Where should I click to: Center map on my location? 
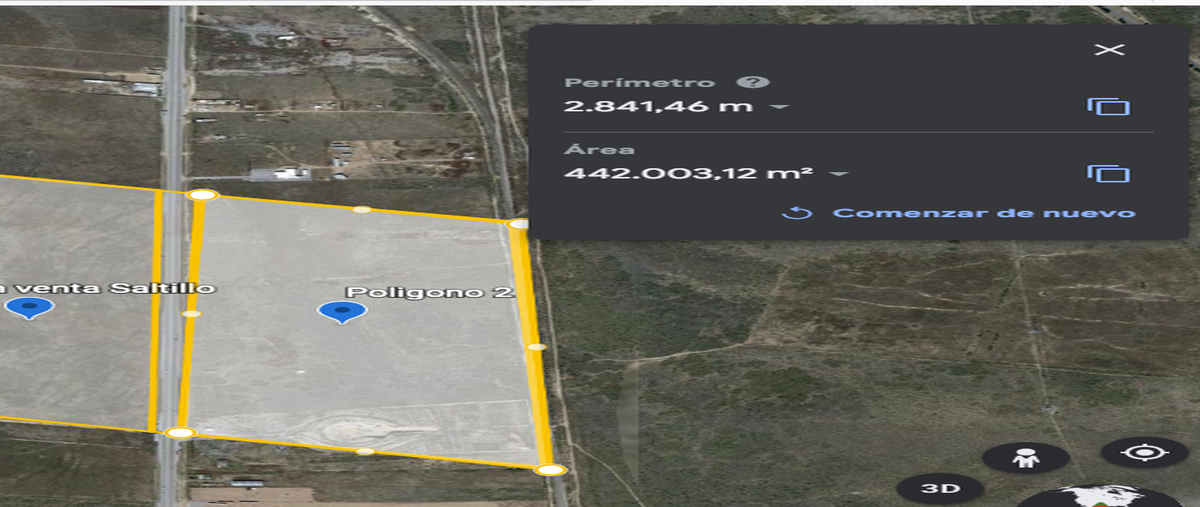(1143, 452)
